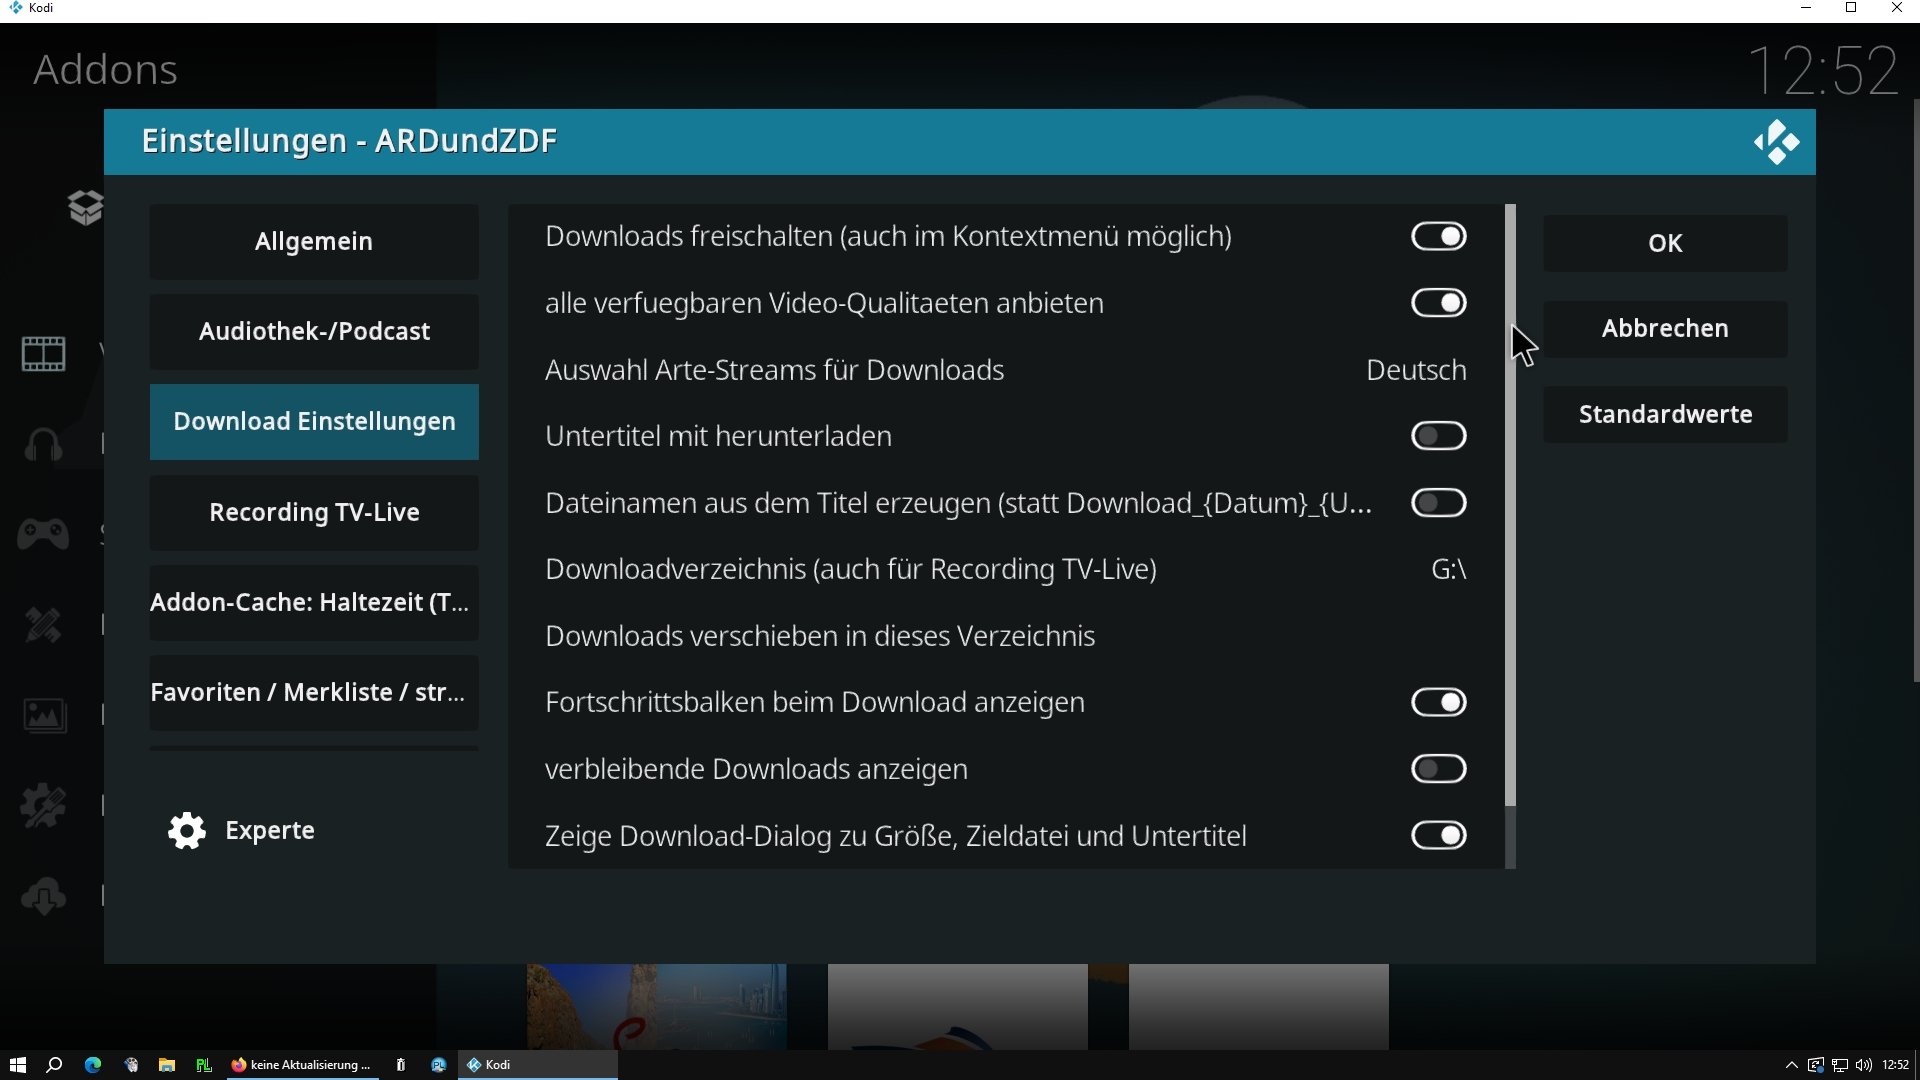Toggle Fortschrittsbalken beim Download anzeigen

pos(1438,703)
